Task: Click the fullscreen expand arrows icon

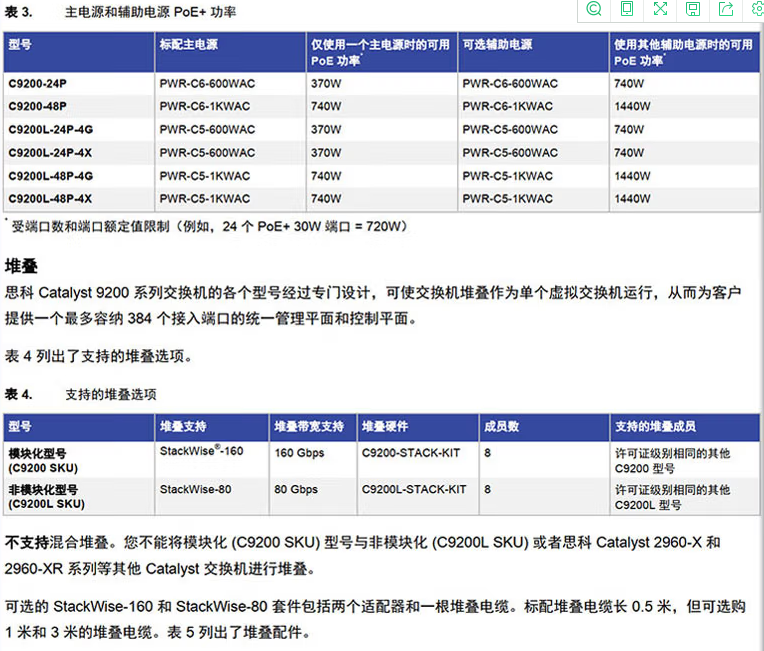Action: click(660, 9)
